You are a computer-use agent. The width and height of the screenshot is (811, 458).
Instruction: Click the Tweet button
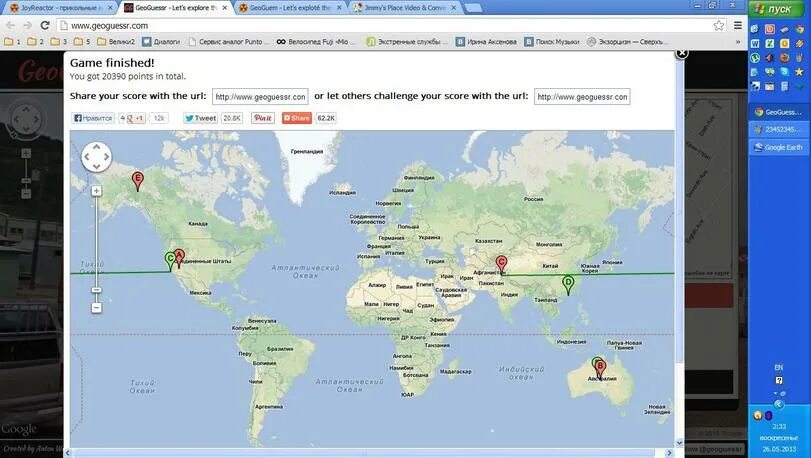(200, 118)
